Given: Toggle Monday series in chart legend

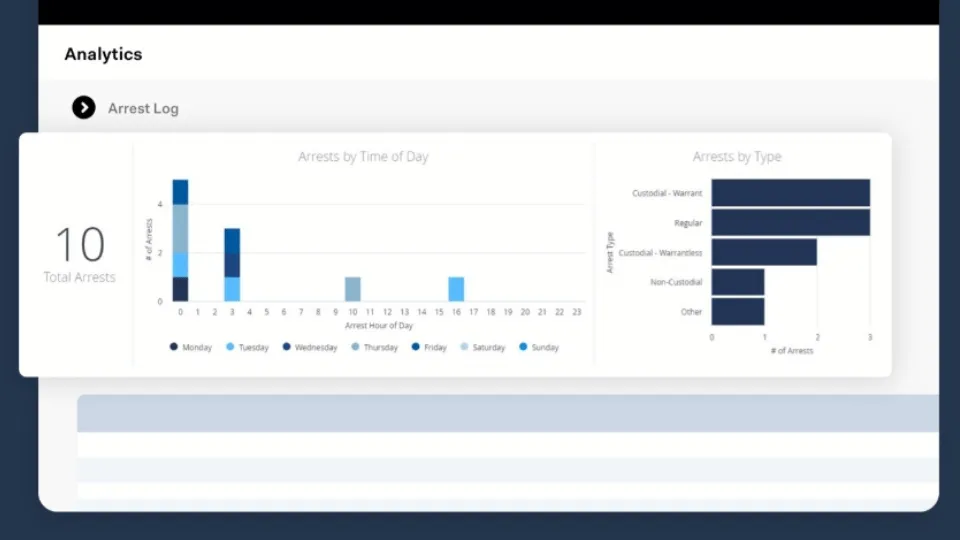Looking at the screenshot, I should pos(190,347).
